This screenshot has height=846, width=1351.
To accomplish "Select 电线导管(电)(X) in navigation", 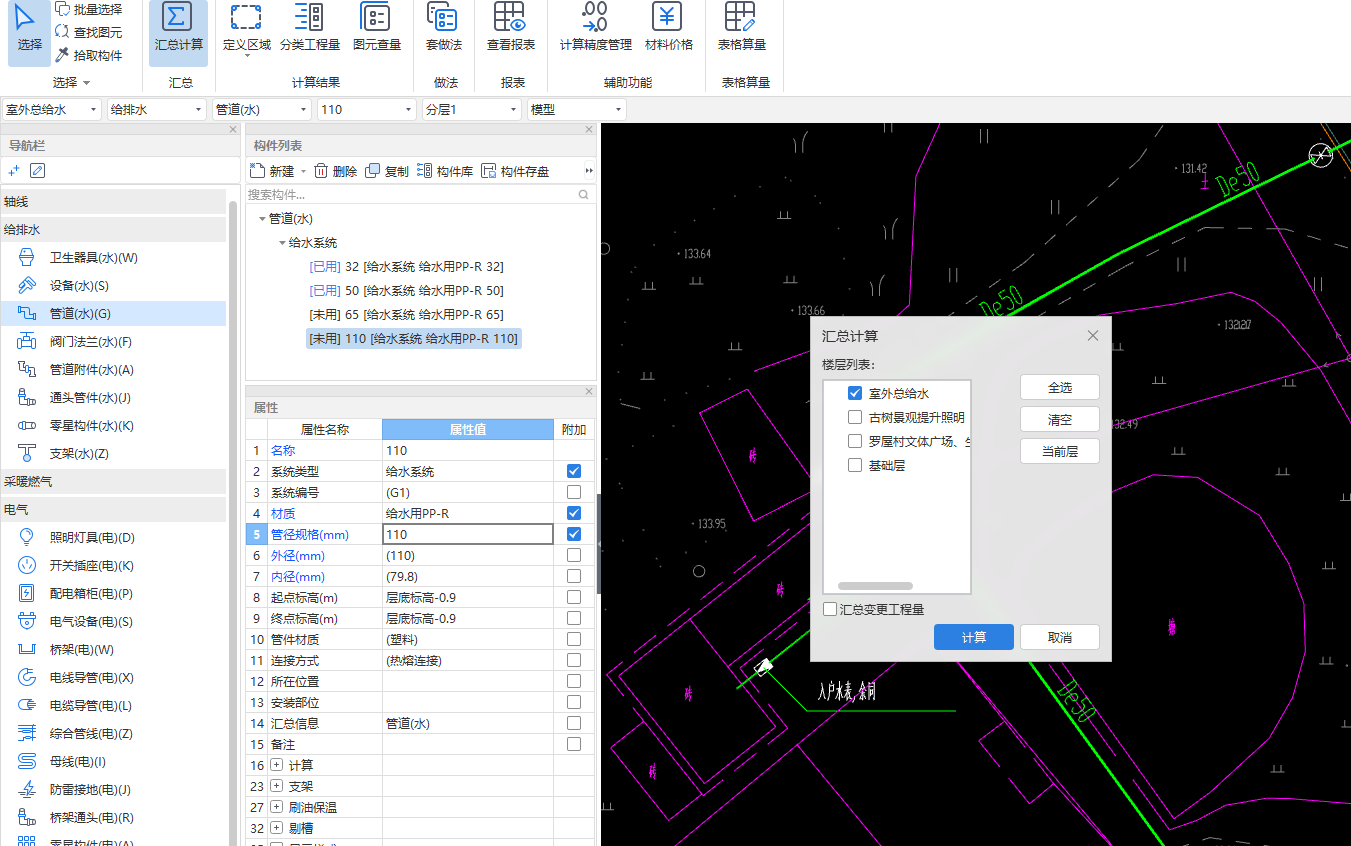I will (x=113, y=678).
